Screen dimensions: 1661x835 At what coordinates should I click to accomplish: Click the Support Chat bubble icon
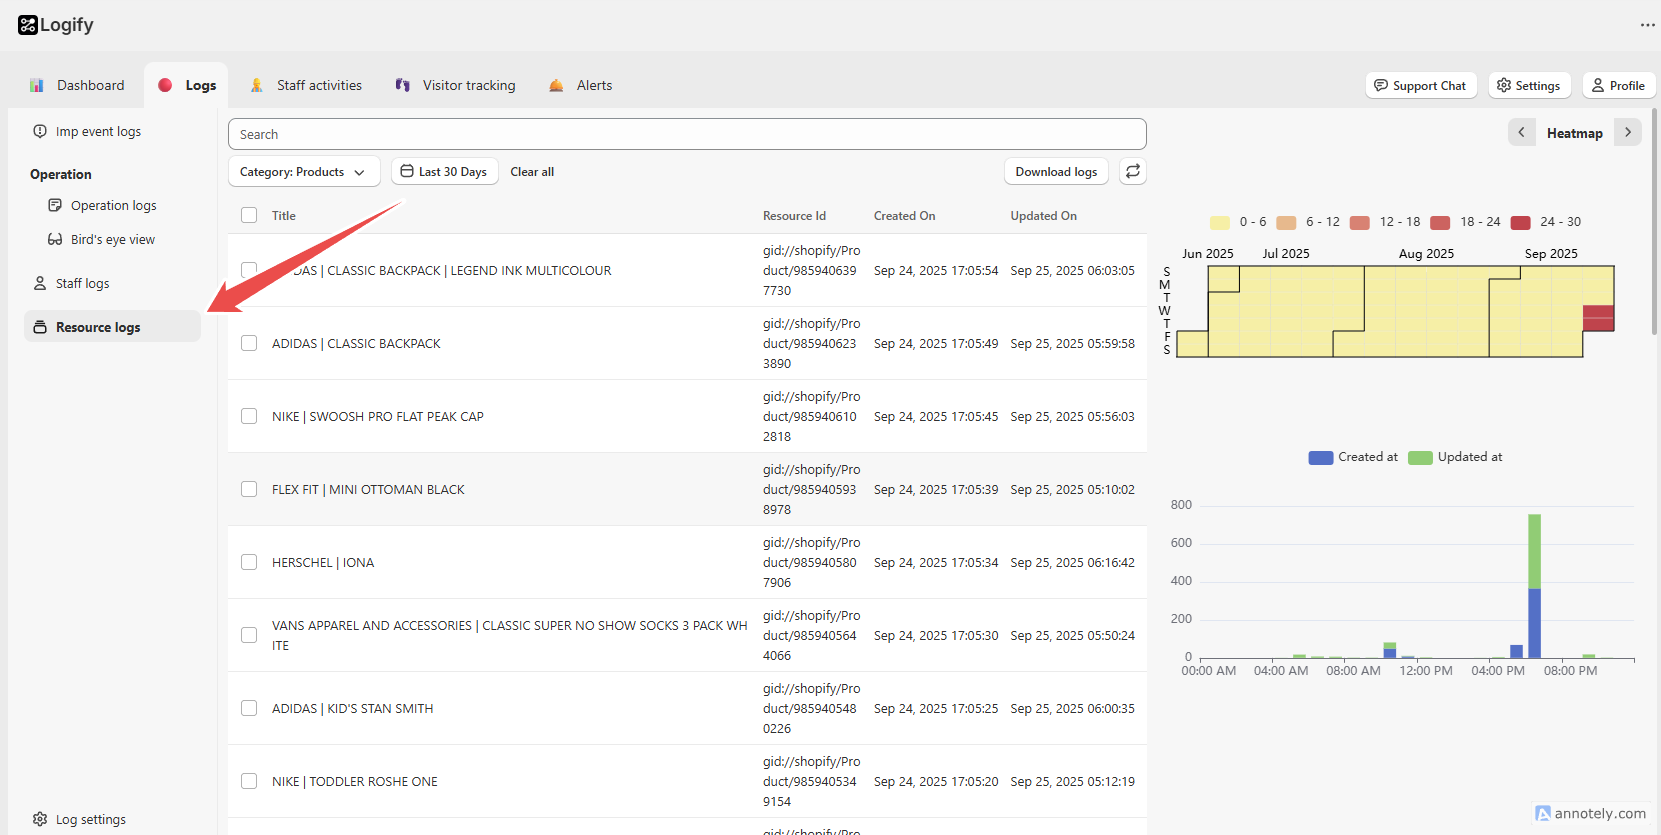click(1381, 85)
